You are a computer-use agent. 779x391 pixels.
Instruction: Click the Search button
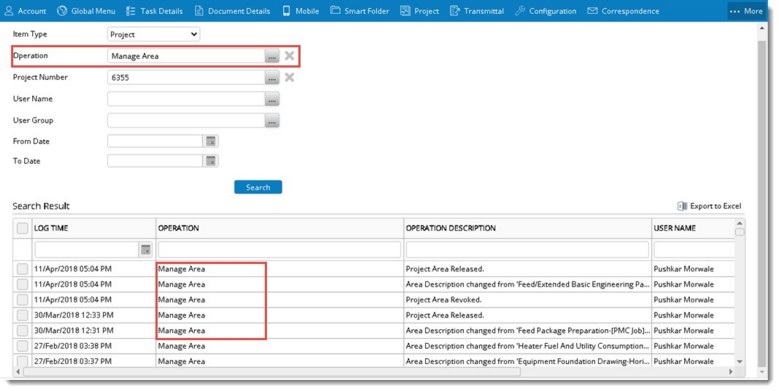tap(258, 187)
